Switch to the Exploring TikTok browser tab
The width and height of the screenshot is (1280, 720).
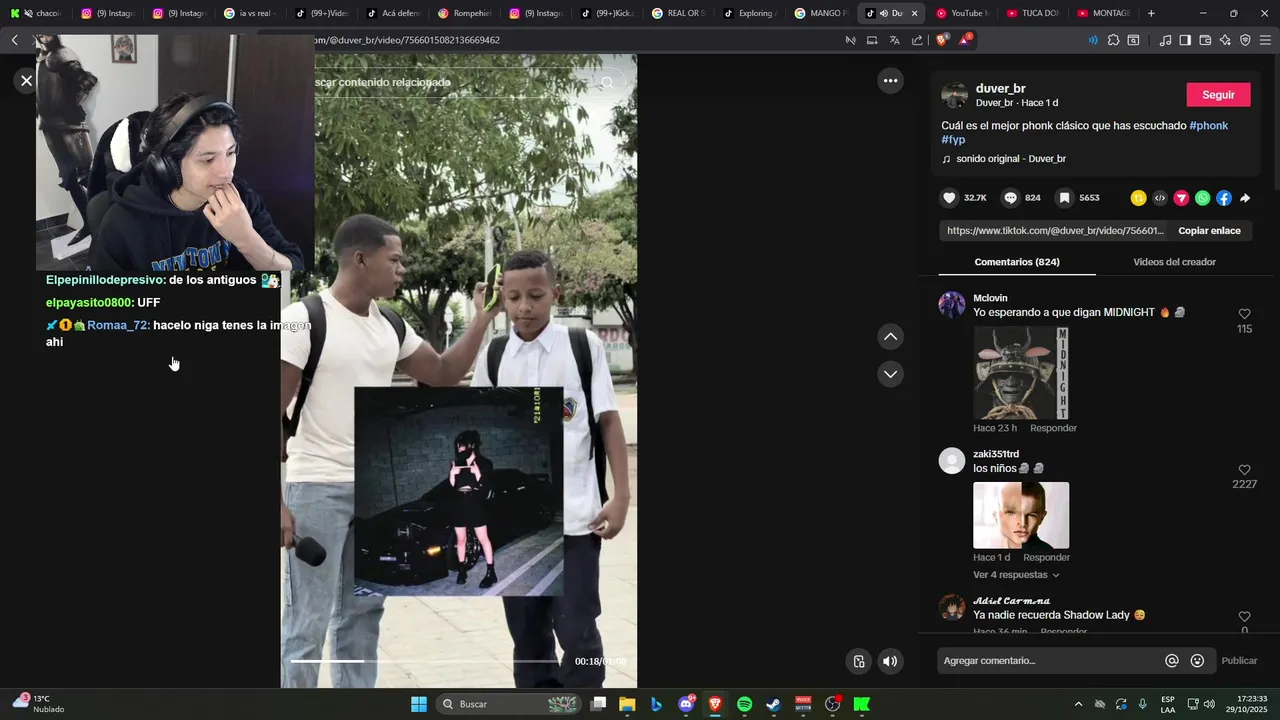tap(751, 13)
